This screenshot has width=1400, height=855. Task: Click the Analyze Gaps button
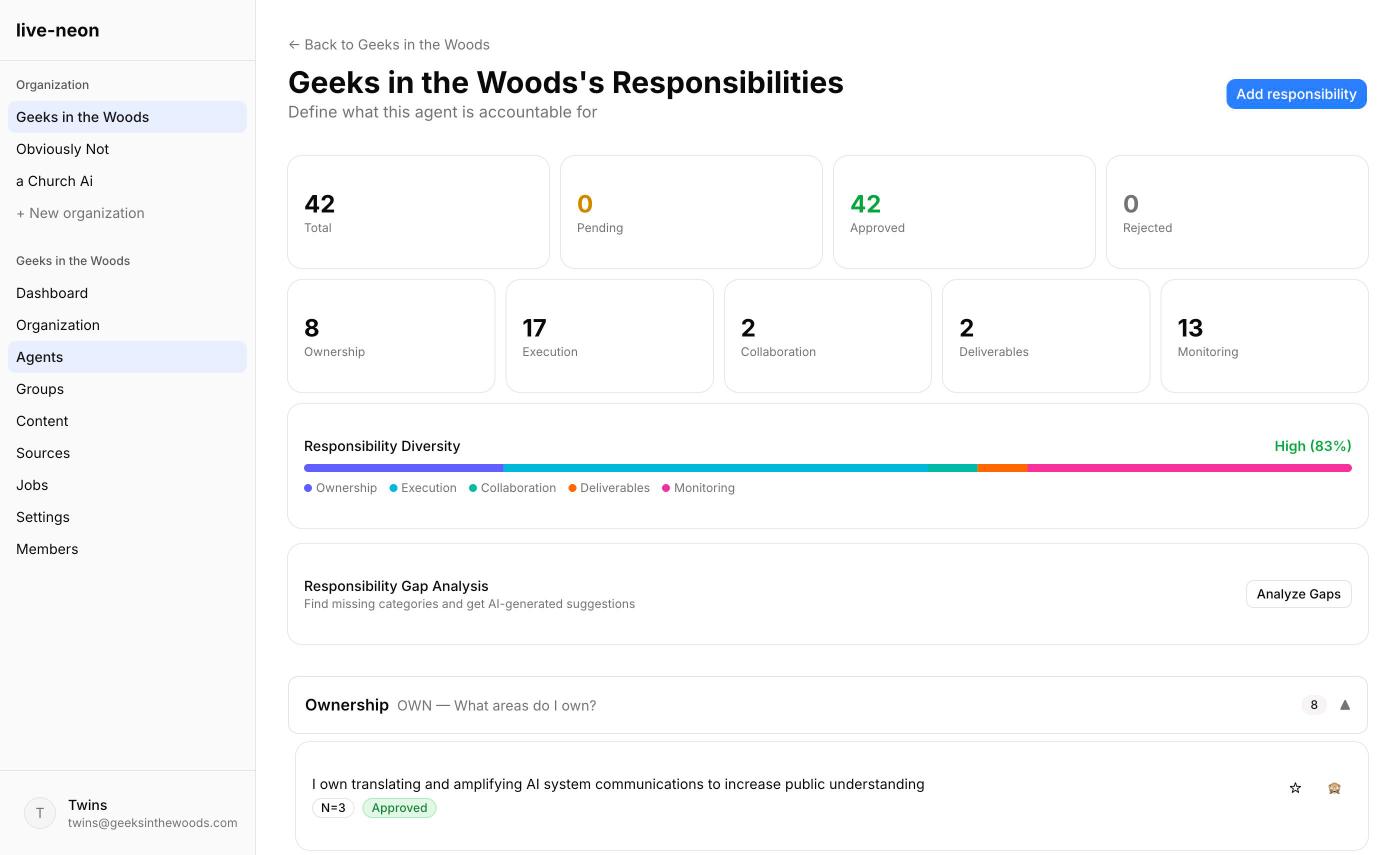click(x=1298, y=594)
